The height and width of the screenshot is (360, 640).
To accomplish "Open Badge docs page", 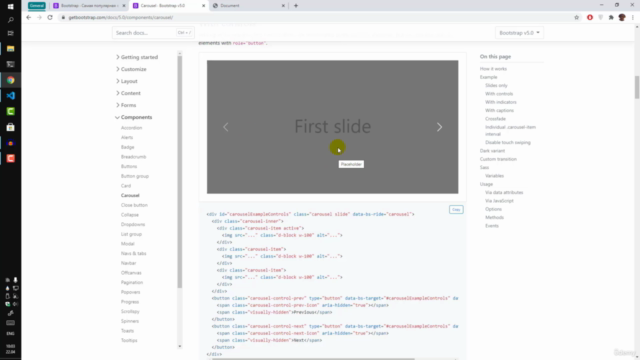I will [127, 147].
